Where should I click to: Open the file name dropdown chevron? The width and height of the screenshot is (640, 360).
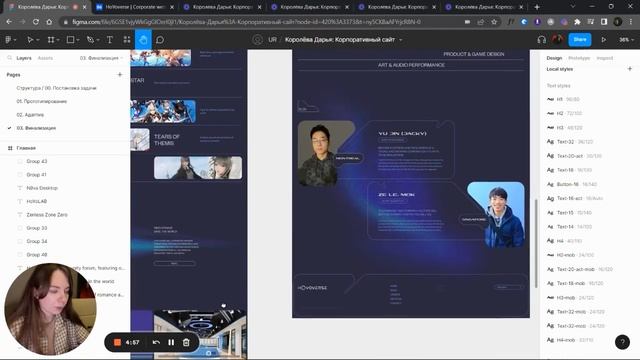[x=401, y=40]
